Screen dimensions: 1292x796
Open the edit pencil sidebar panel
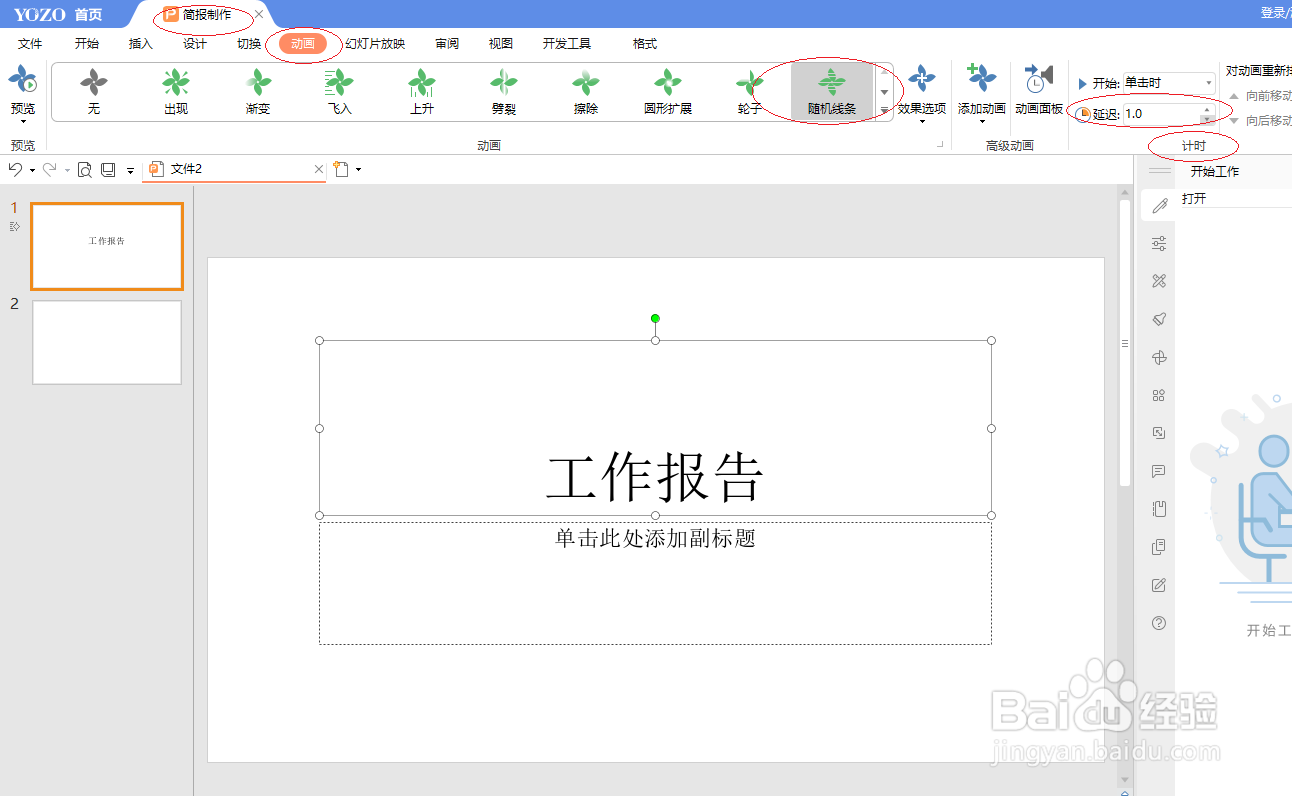tap(1159, 206)
